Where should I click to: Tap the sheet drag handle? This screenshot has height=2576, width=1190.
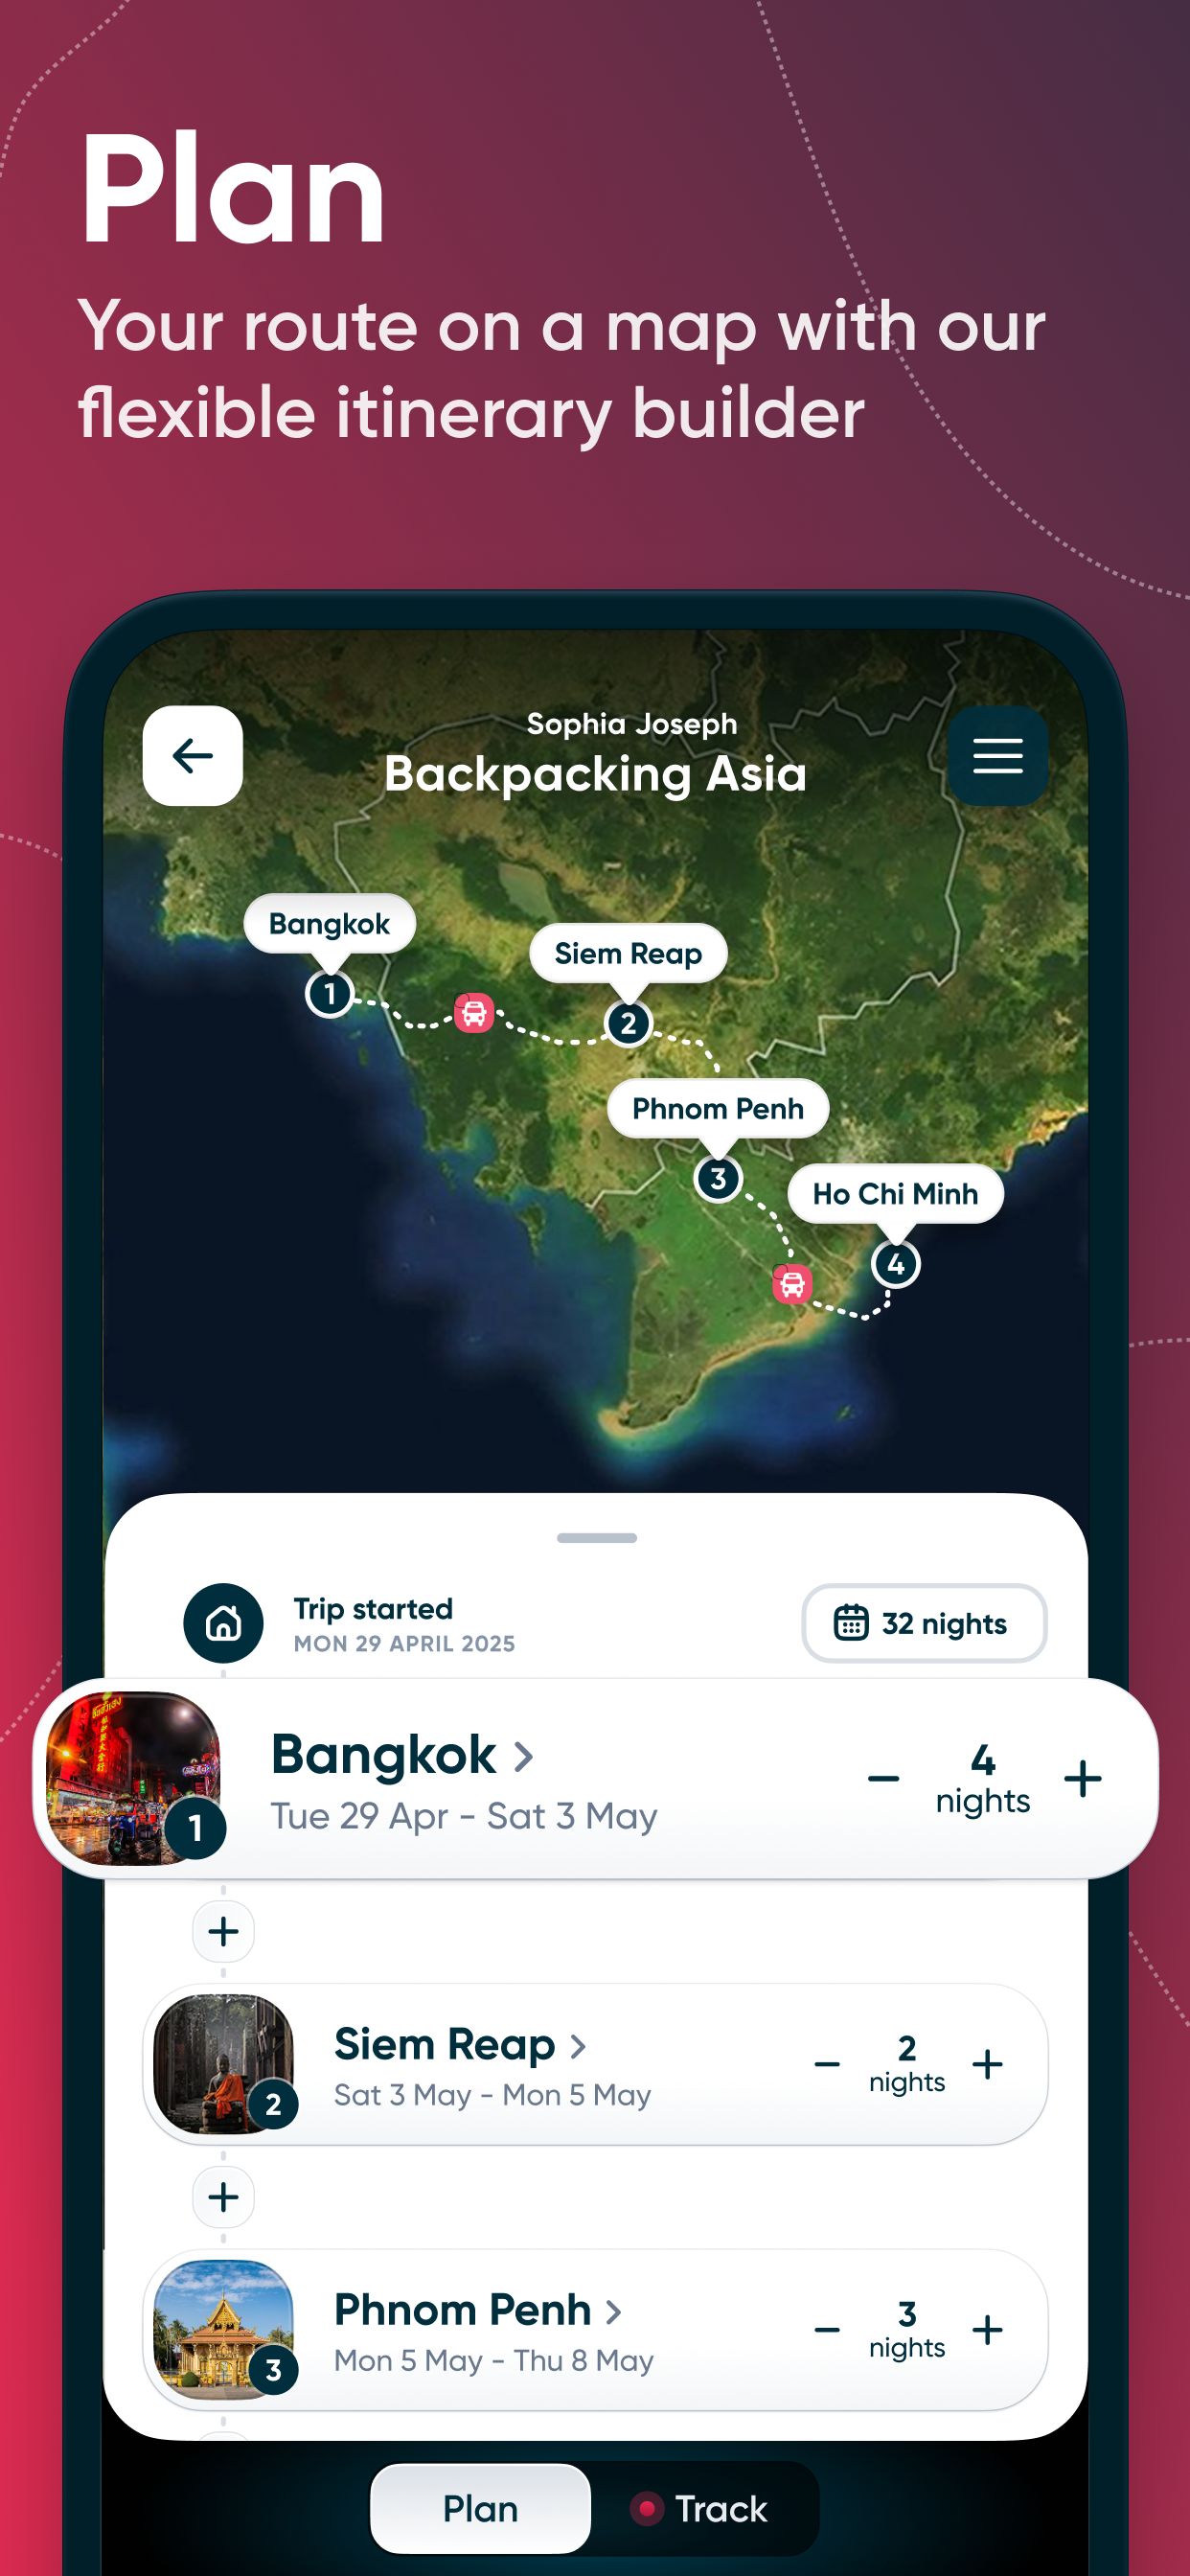click(x=597, y=1538)
